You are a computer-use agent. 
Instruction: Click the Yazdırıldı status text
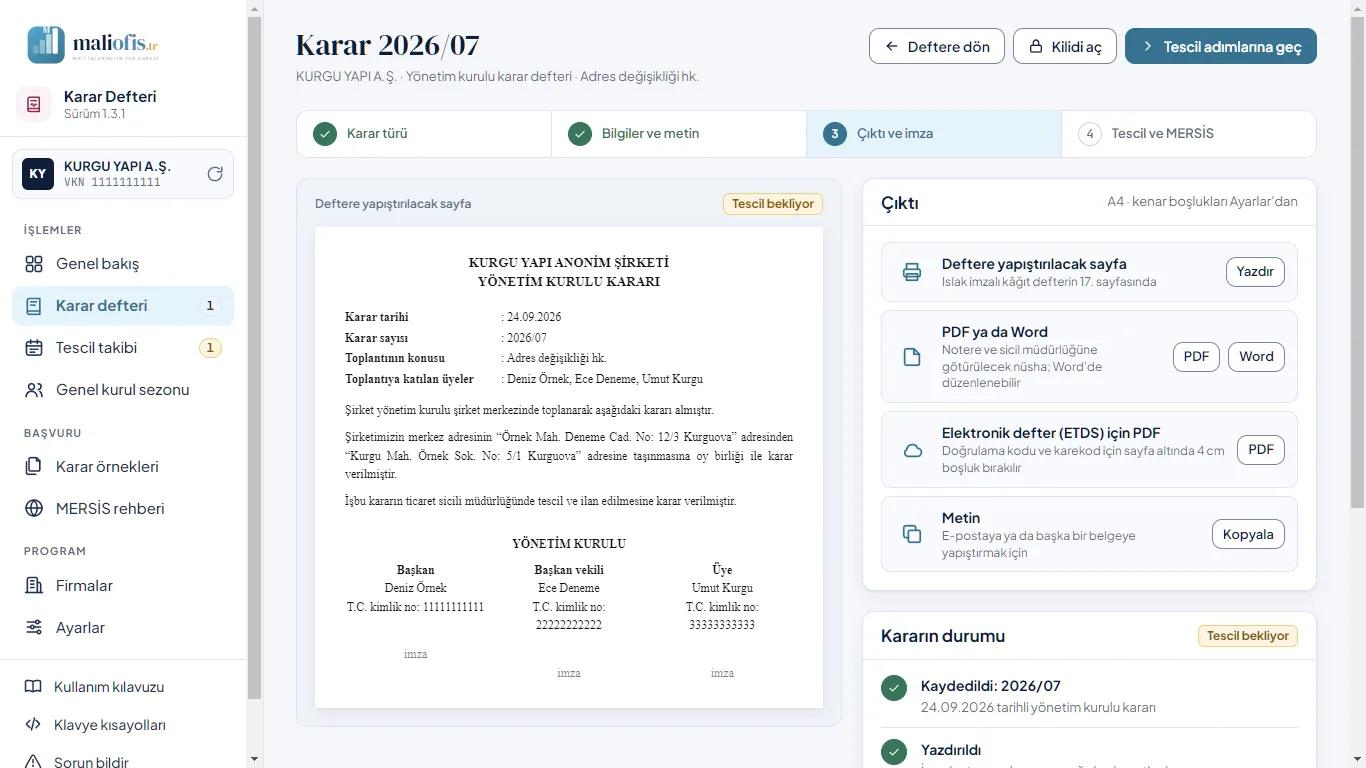point(951,750)
